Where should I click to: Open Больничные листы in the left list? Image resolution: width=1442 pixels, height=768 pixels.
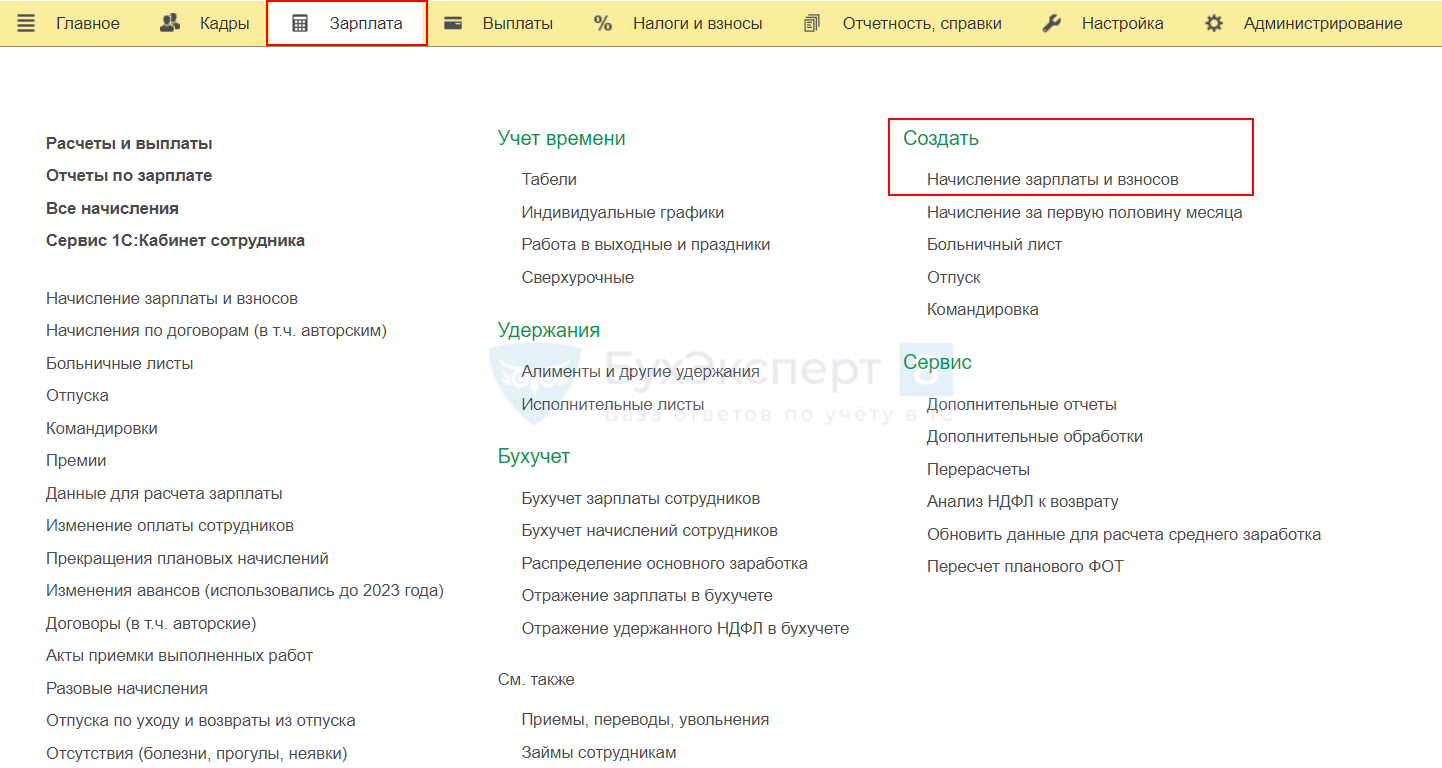[x=120, y=363]
